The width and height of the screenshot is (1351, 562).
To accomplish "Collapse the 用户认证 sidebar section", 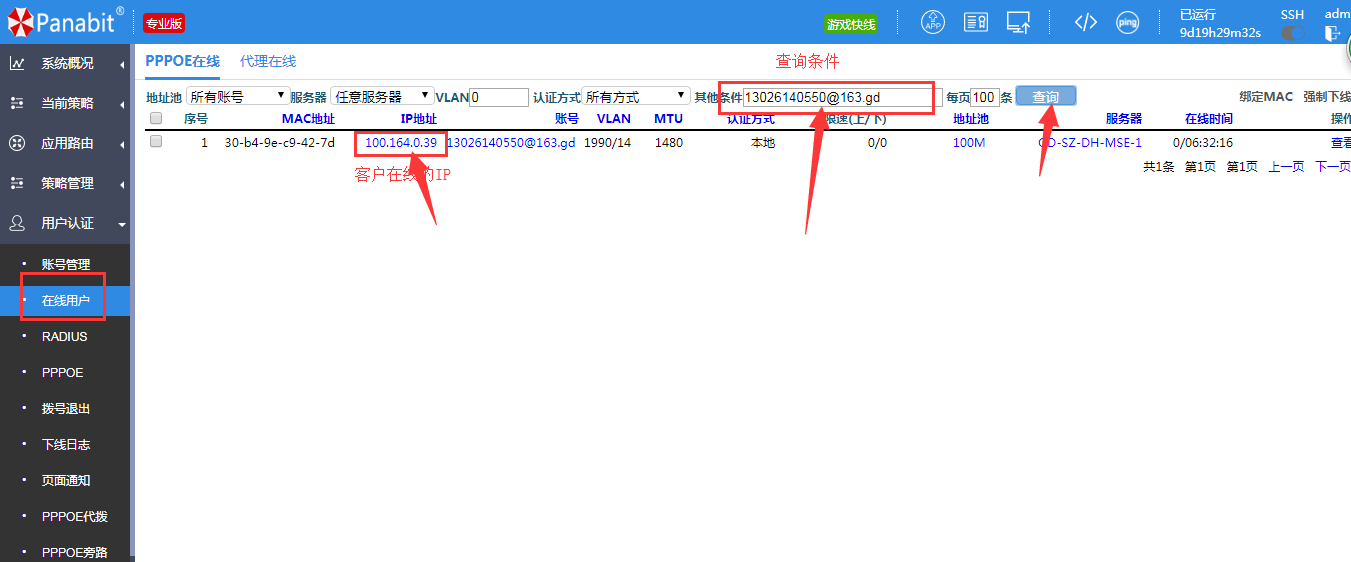I will (x=66, y=223).
